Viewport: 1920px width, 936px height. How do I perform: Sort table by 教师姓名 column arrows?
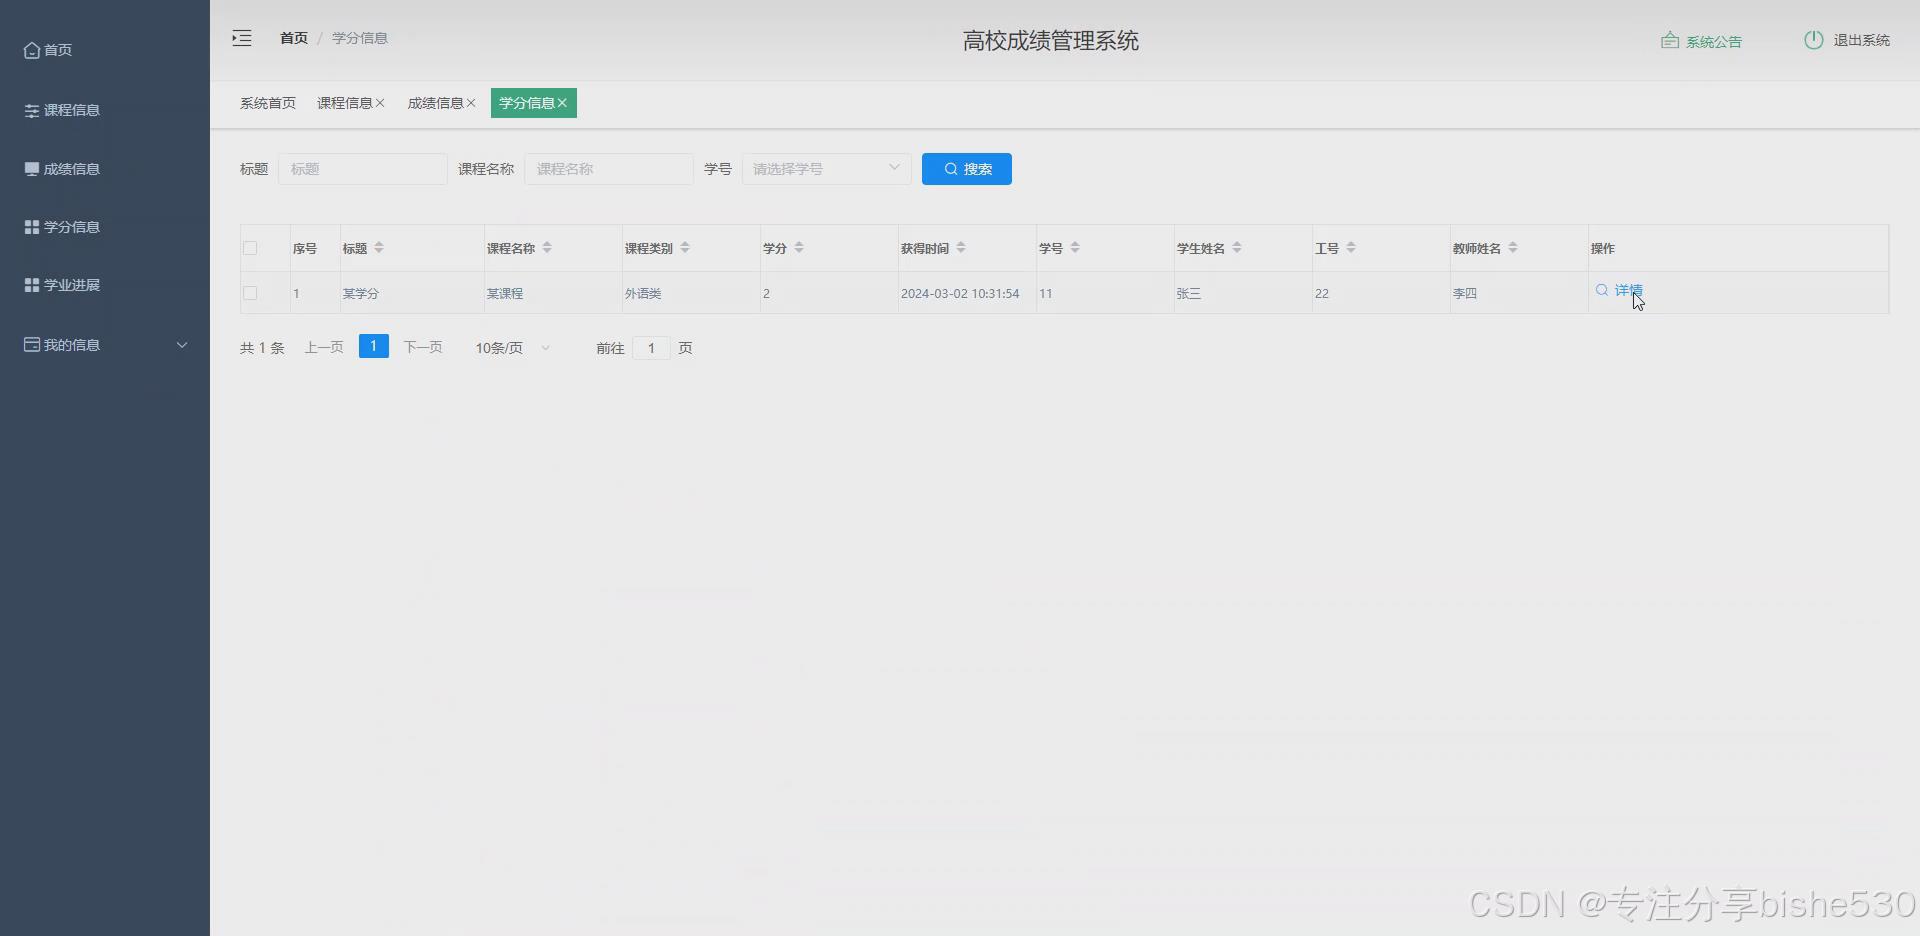pos(1513,248)
